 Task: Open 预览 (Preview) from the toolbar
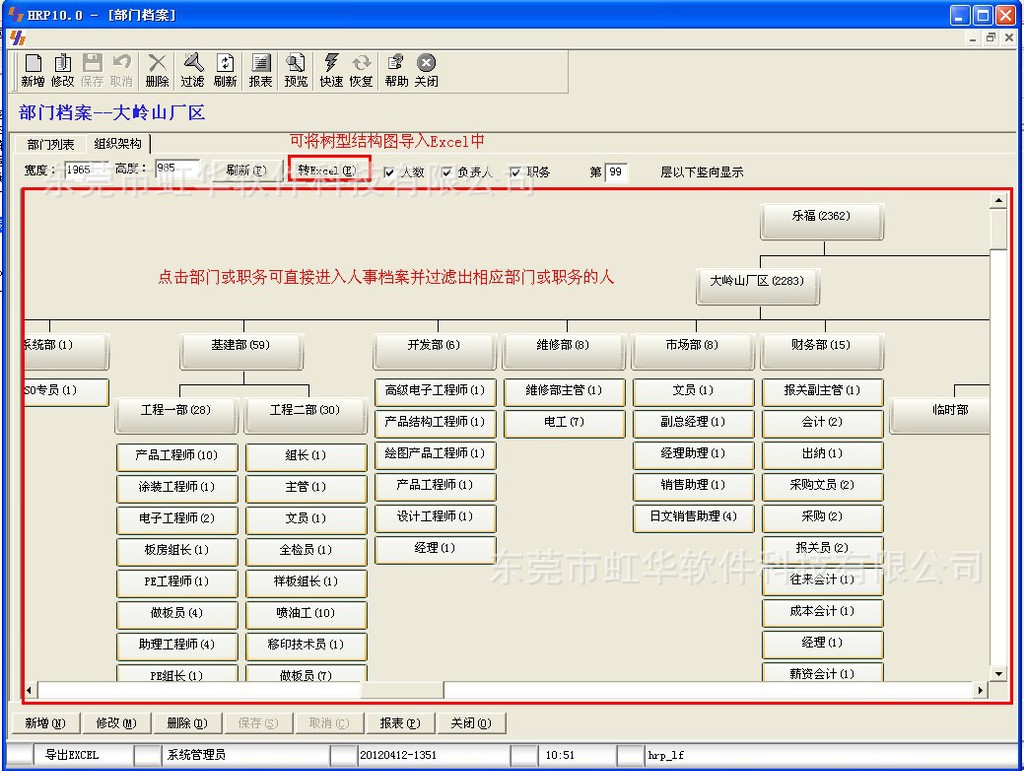[296, 69]
